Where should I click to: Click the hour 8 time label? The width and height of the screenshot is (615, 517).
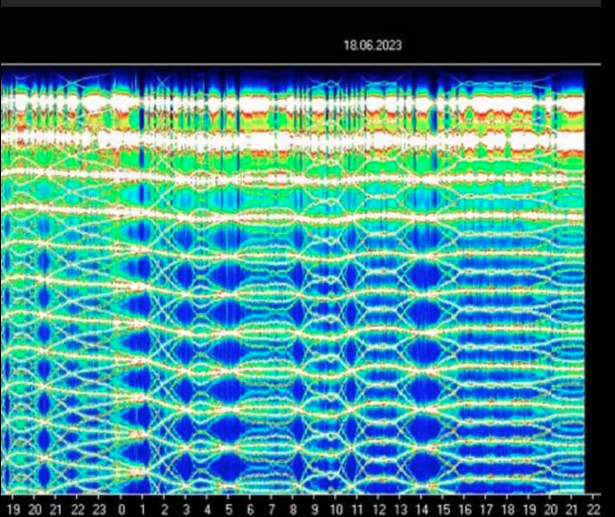(293, 508)
